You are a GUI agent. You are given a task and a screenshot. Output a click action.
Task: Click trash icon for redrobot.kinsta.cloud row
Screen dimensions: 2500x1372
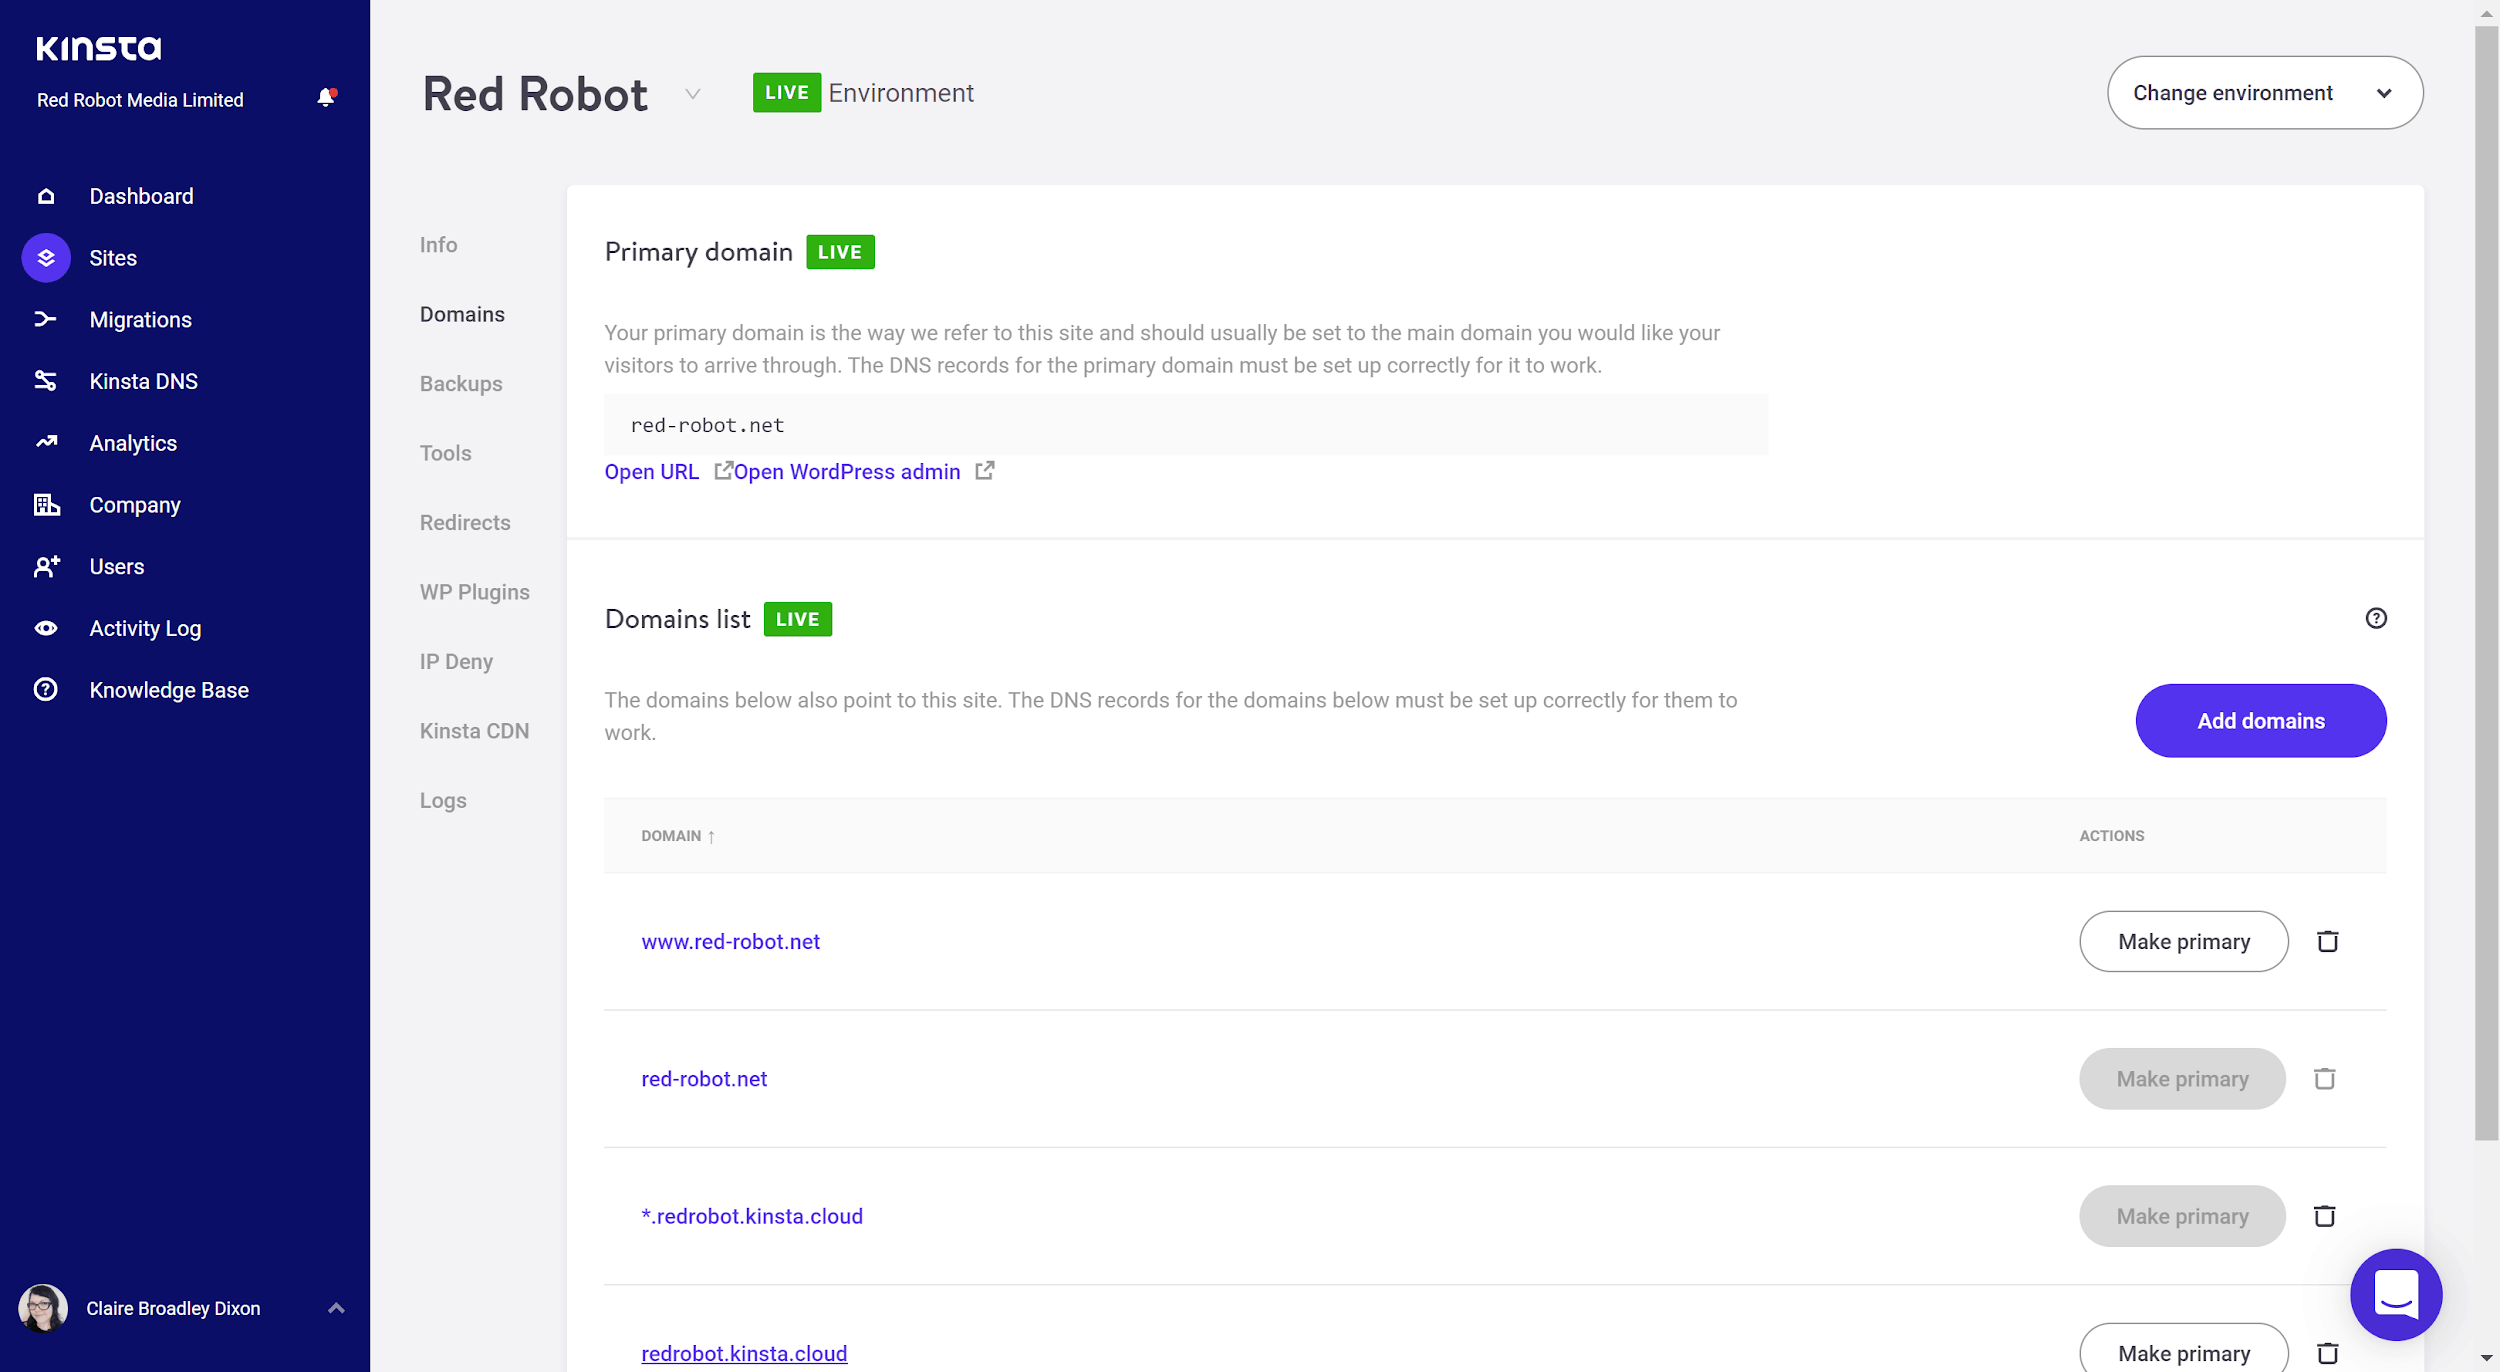coord(2328,1353)
